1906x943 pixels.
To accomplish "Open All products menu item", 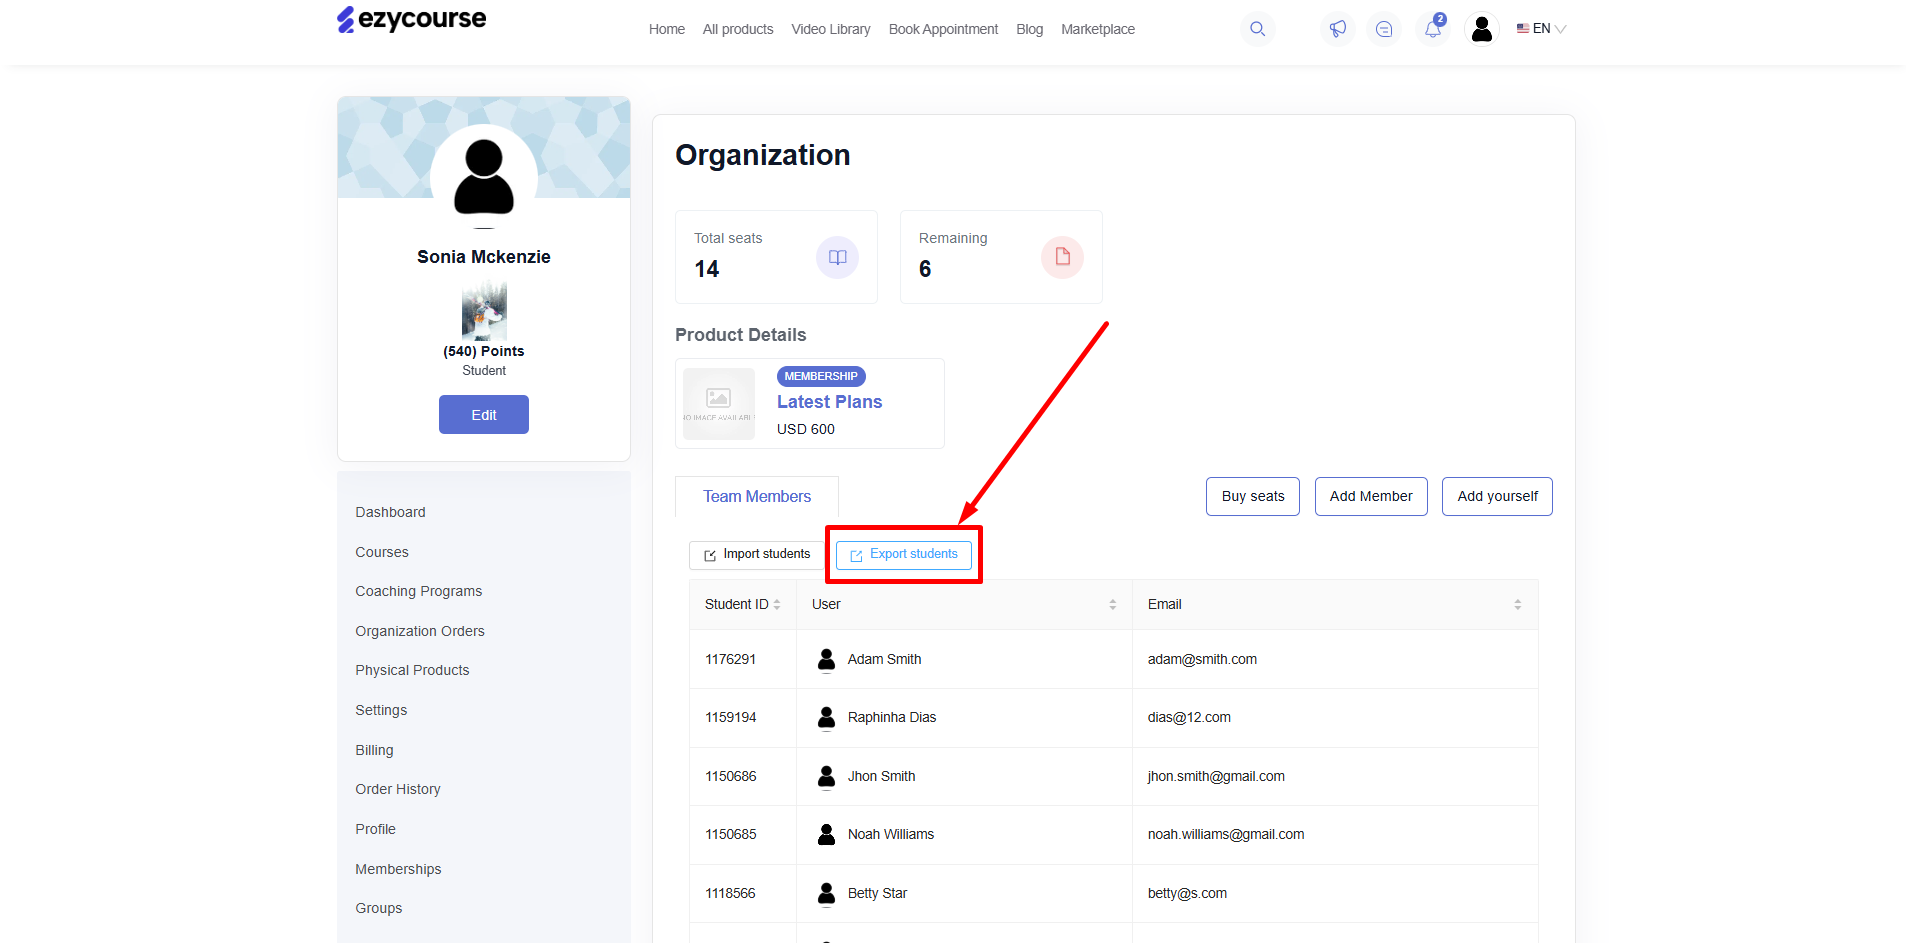I will click(738, 29).
